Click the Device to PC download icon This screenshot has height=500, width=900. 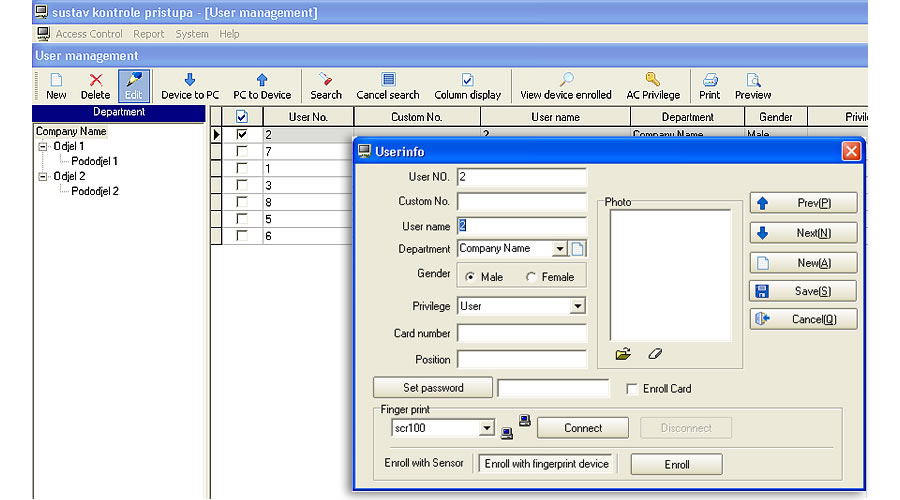190,80
